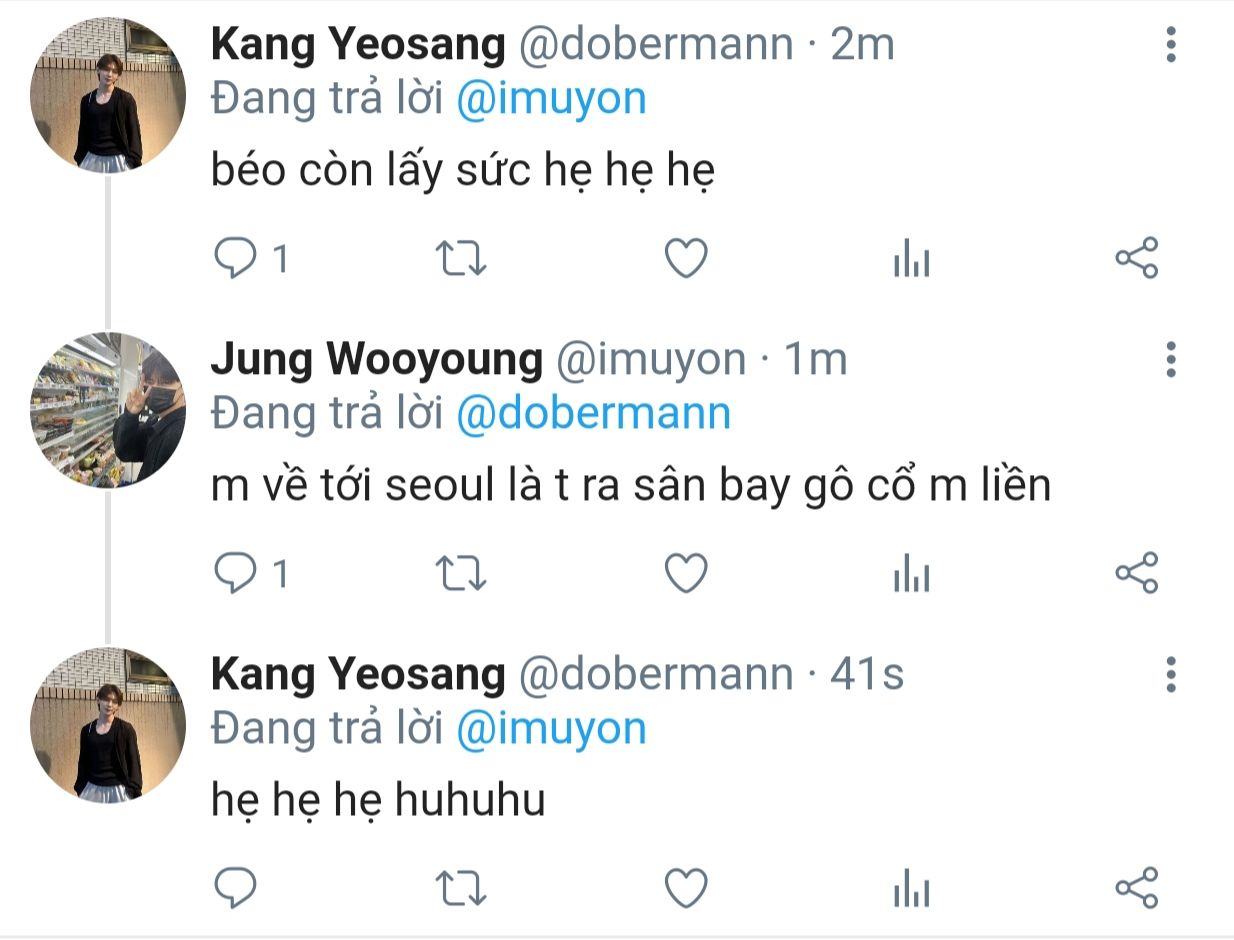
Task: Open more options for Jung Wooyoung's tweet
Action: coord(1171,359)
